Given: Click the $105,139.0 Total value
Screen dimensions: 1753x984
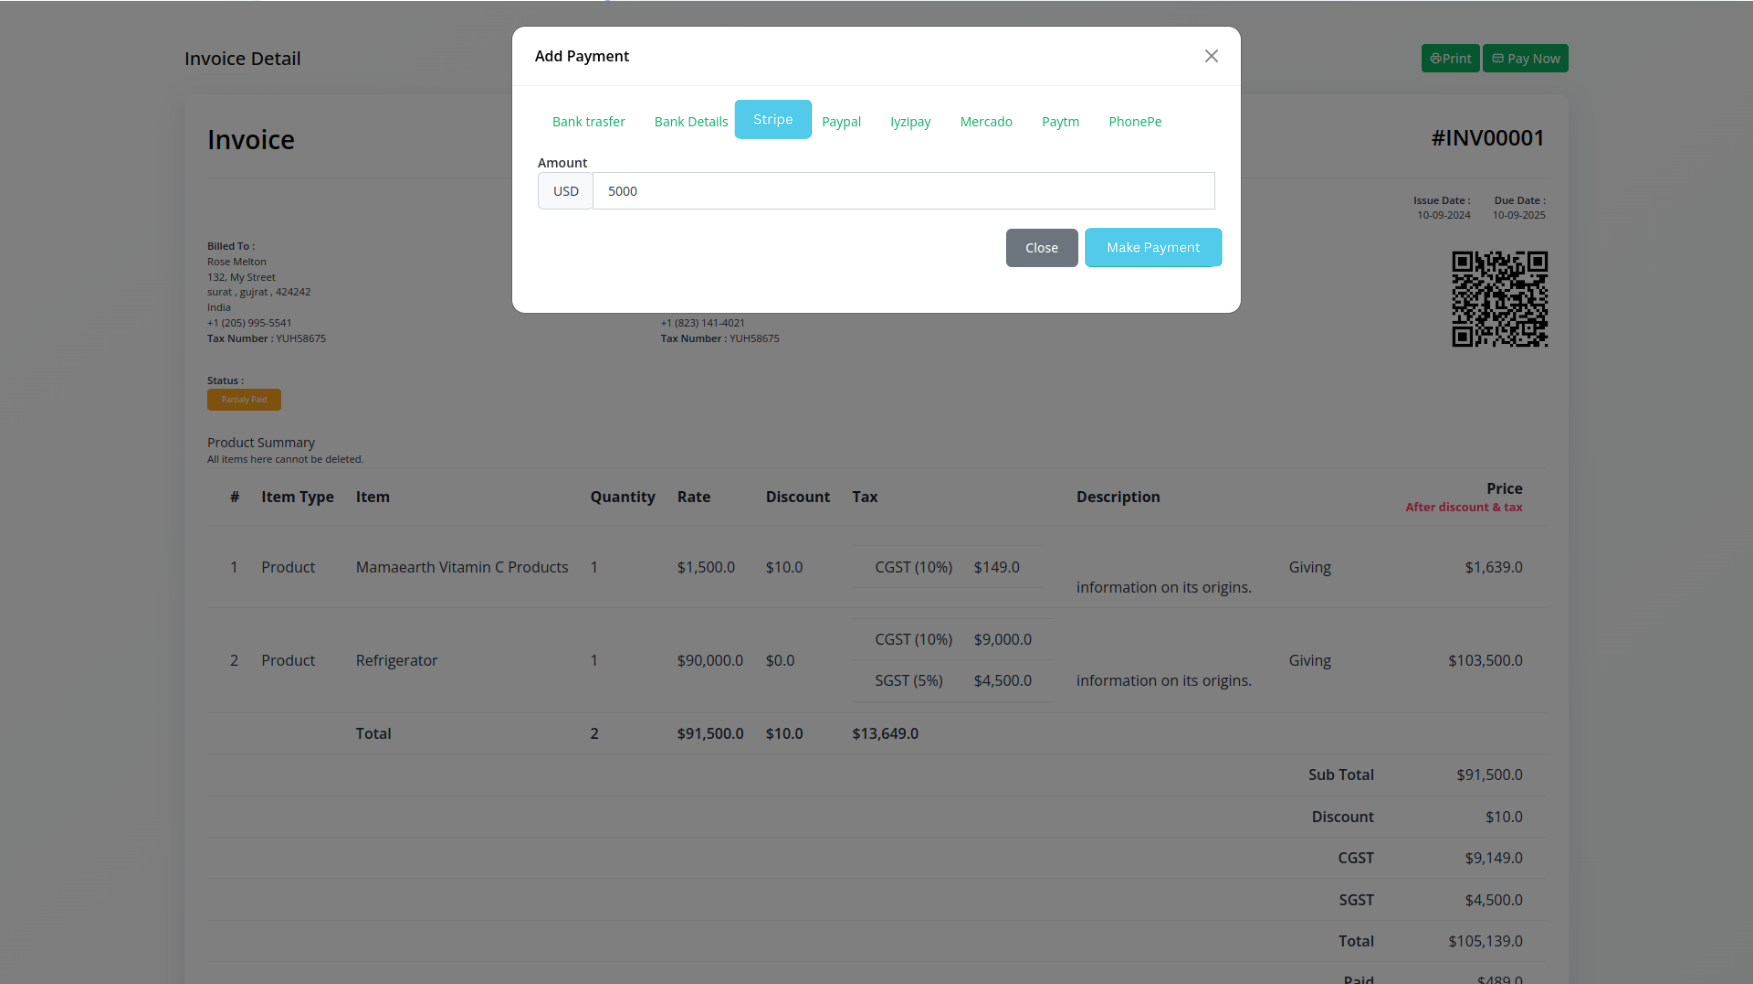Looking at the screenshot, I should [1485, 941].
